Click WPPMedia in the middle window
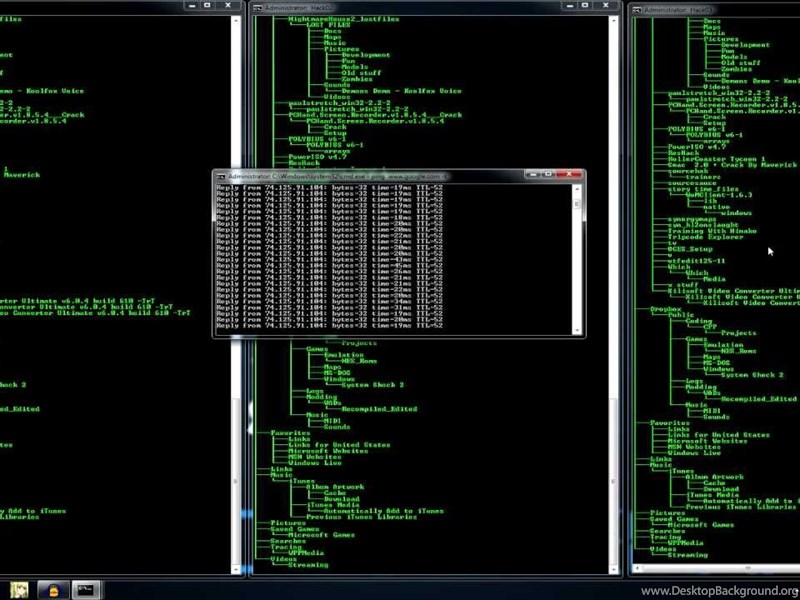Screen dimensions: 800x600 click(306, 553)
